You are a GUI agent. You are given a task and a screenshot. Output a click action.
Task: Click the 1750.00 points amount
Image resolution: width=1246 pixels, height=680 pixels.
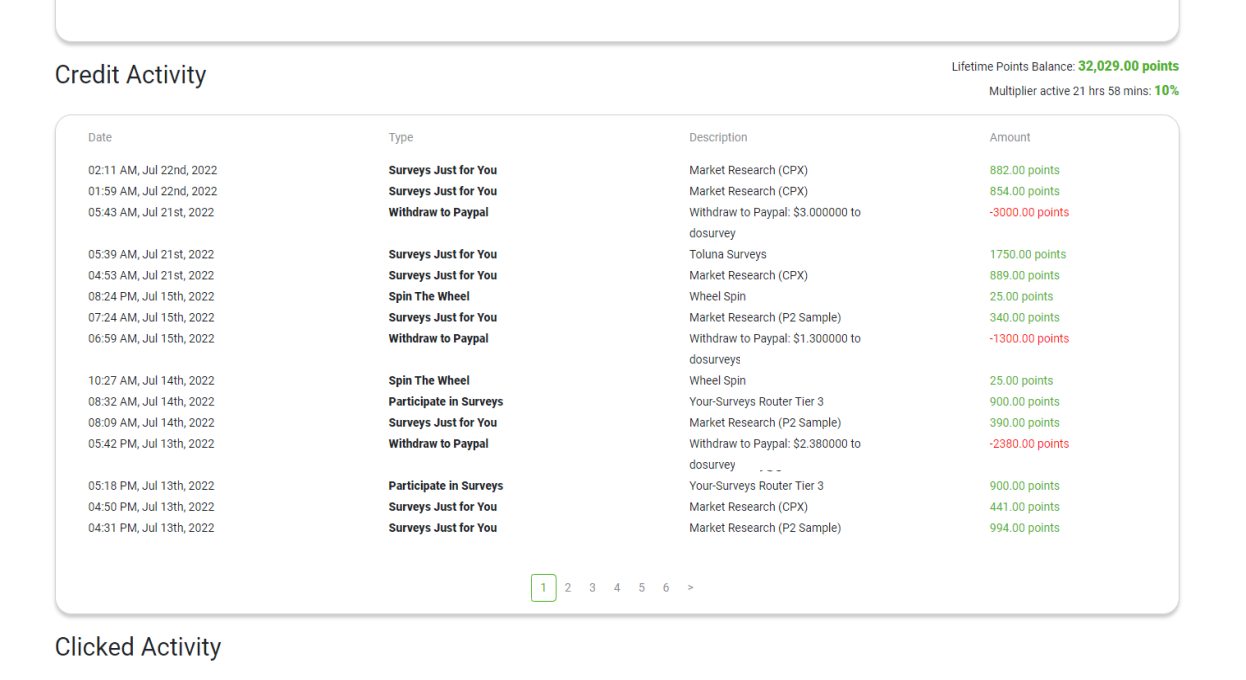(x=1028, y=254)
